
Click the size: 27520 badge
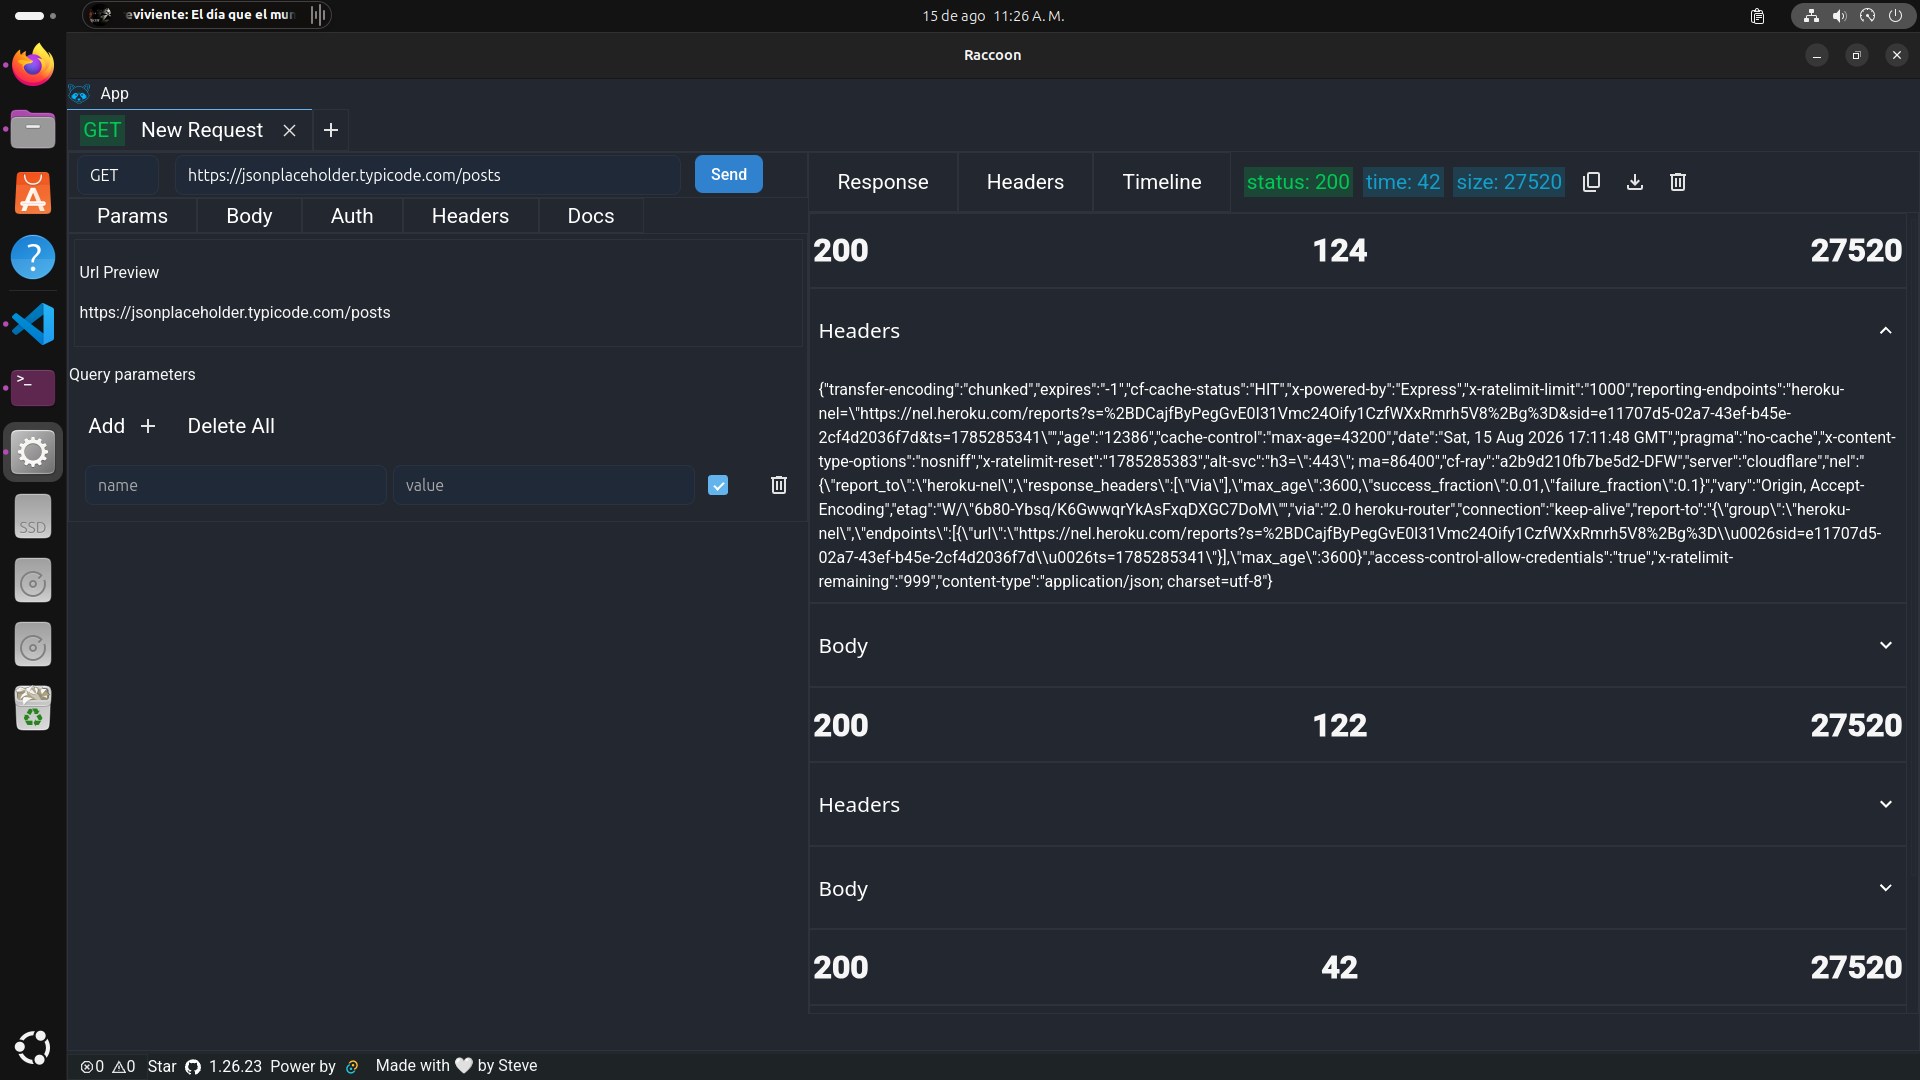[x=1509, y=182]
